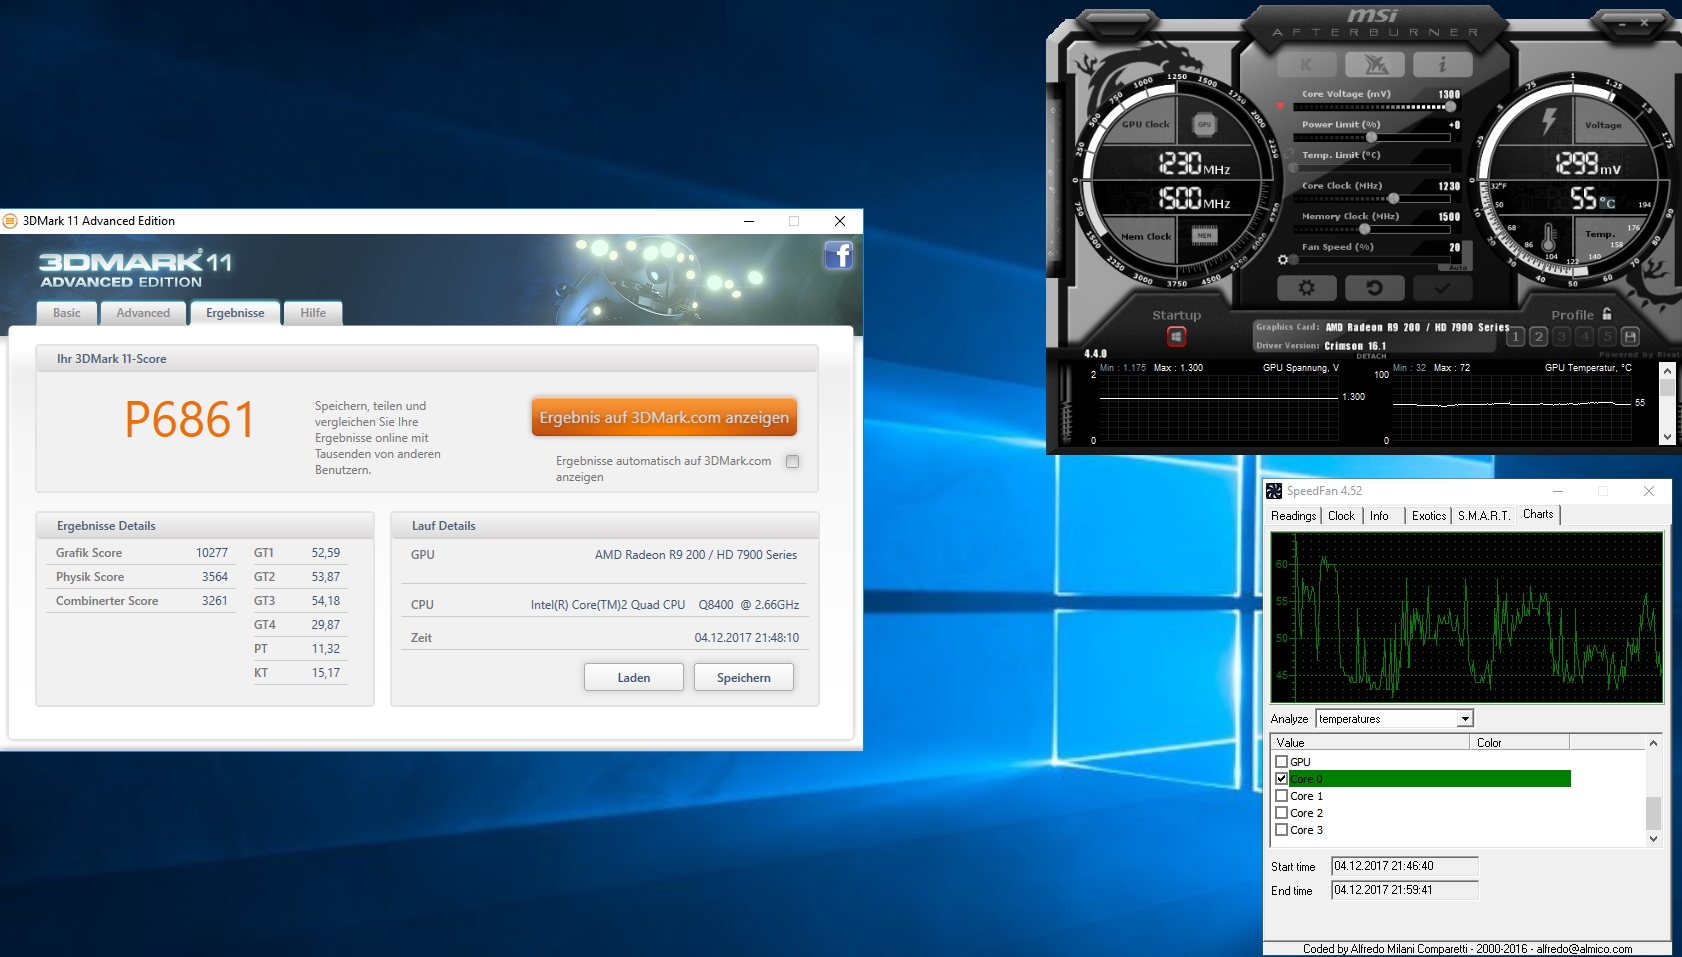Image resolution: width=1682 pixels, height=957 pixels.
Task: Click Ergebnis auf 3DMark.com anzeigen button
Action: pyautogui.click(x=664, y=417)
